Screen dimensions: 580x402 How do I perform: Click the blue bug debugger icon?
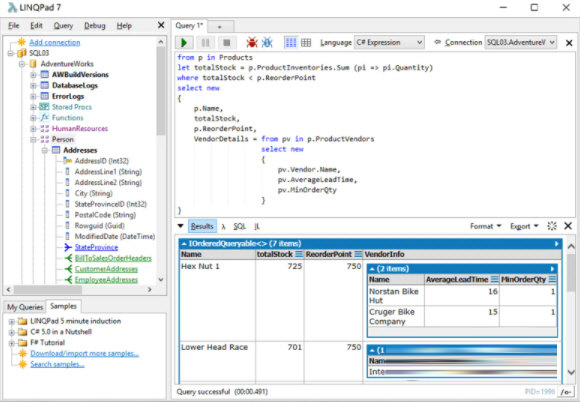tap(267, 43)
